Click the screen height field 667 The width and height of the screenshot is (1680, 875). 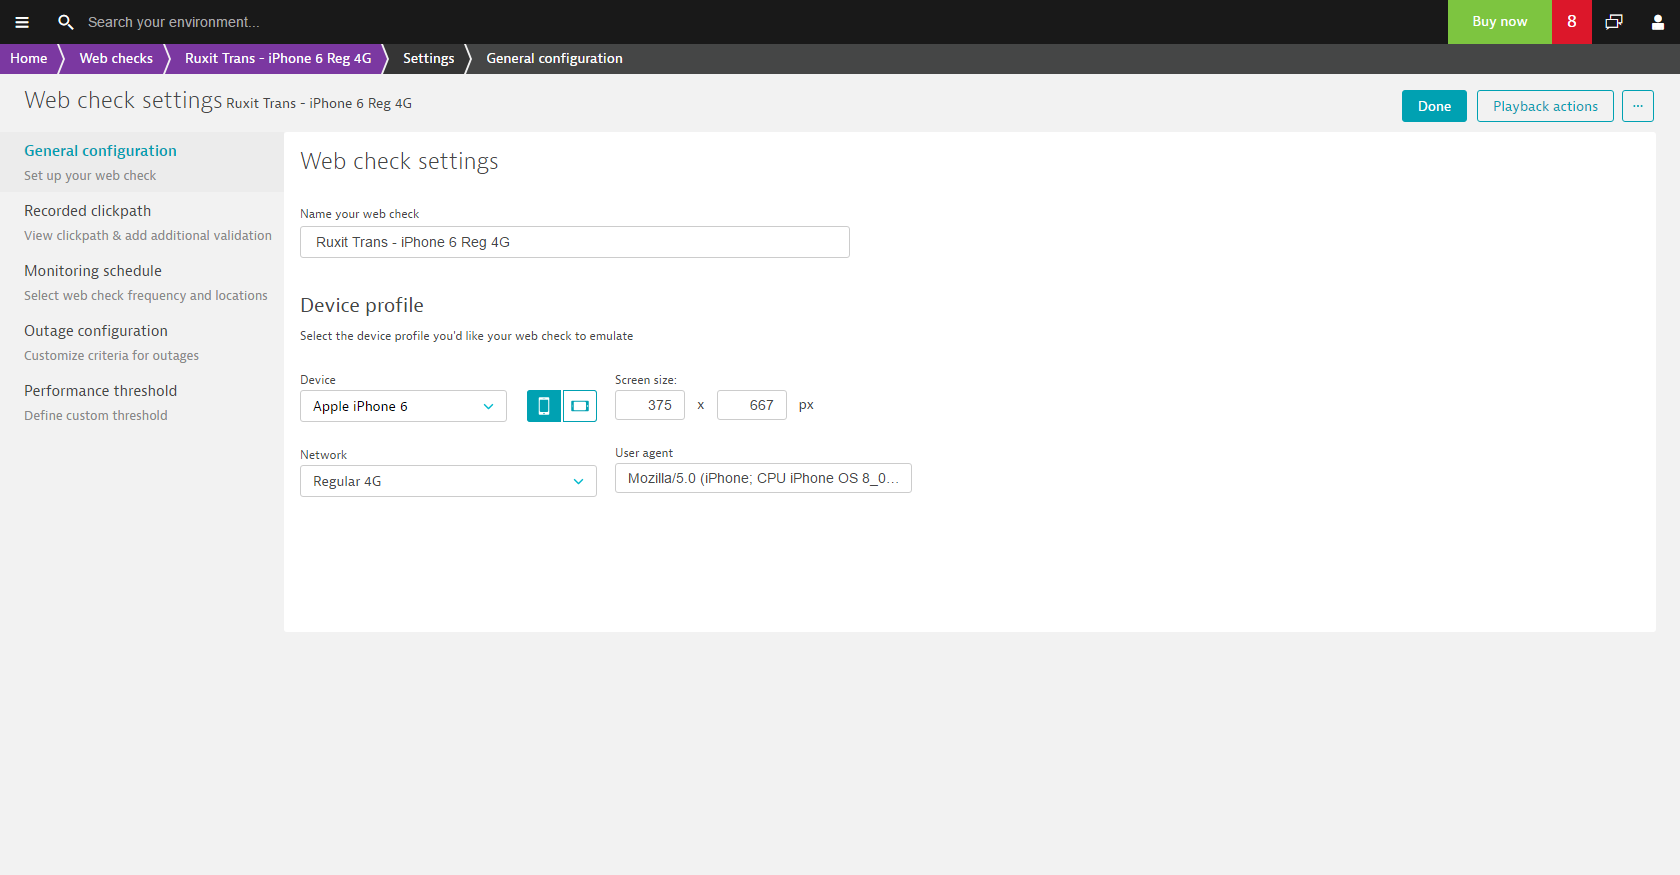[x=752, y=405]
